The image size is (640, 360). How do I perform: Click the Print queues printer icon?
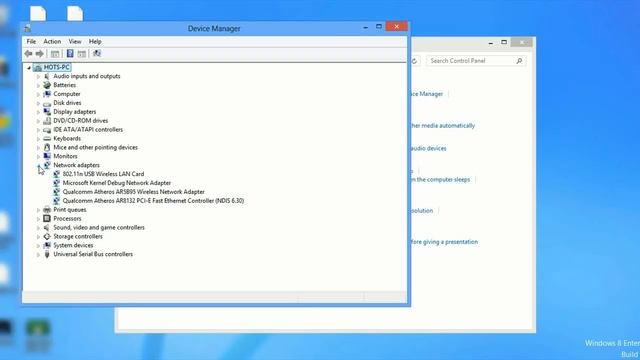[47, 210]
